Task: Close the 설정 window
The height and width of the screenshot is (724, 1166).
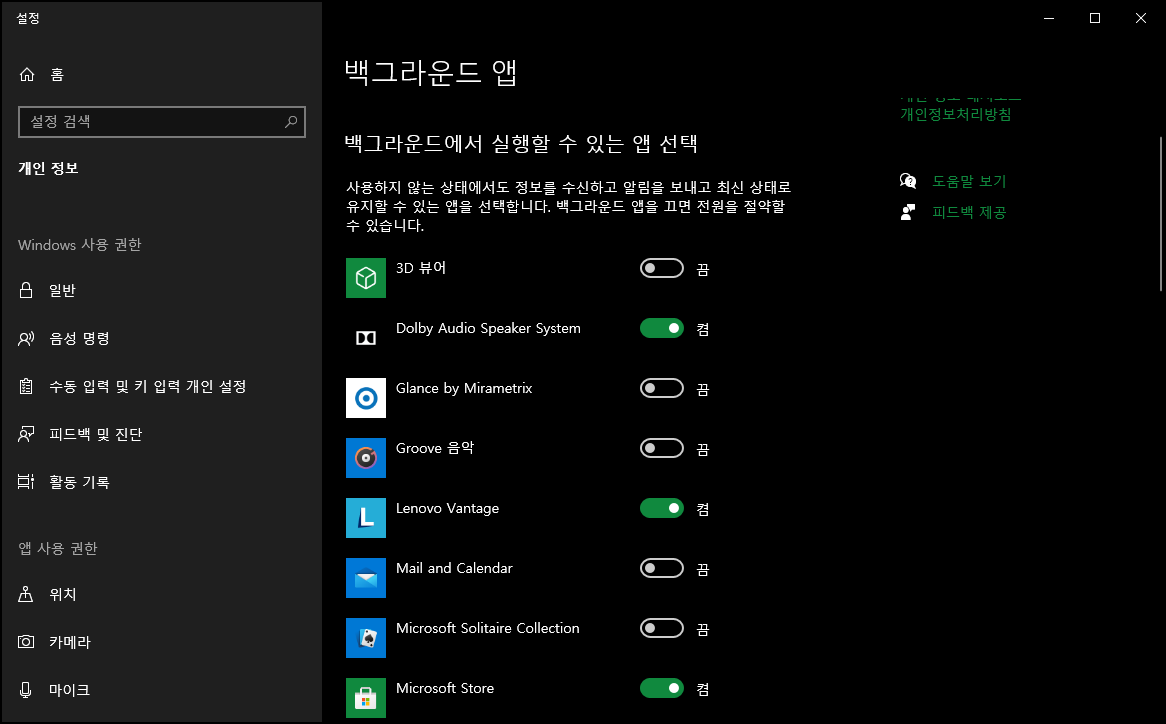Action: tap(1141, 18)
